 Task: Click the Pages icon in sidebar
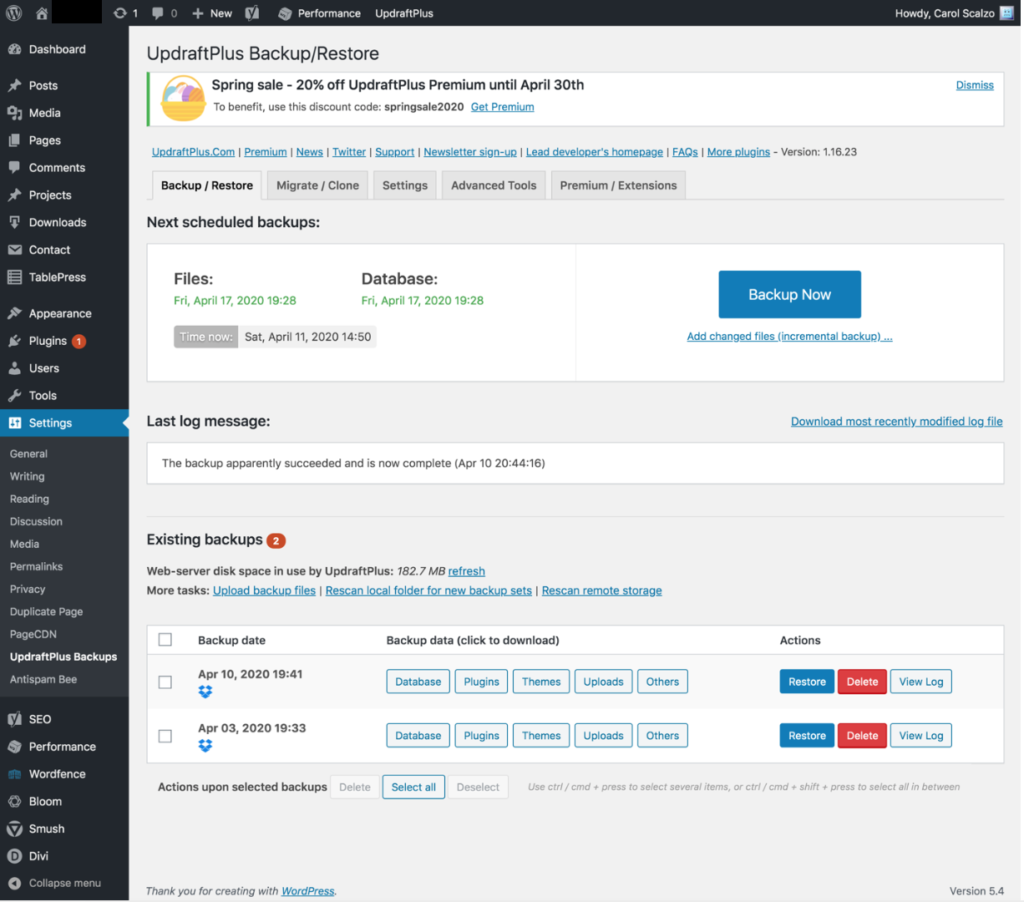(x=14, y=140)
